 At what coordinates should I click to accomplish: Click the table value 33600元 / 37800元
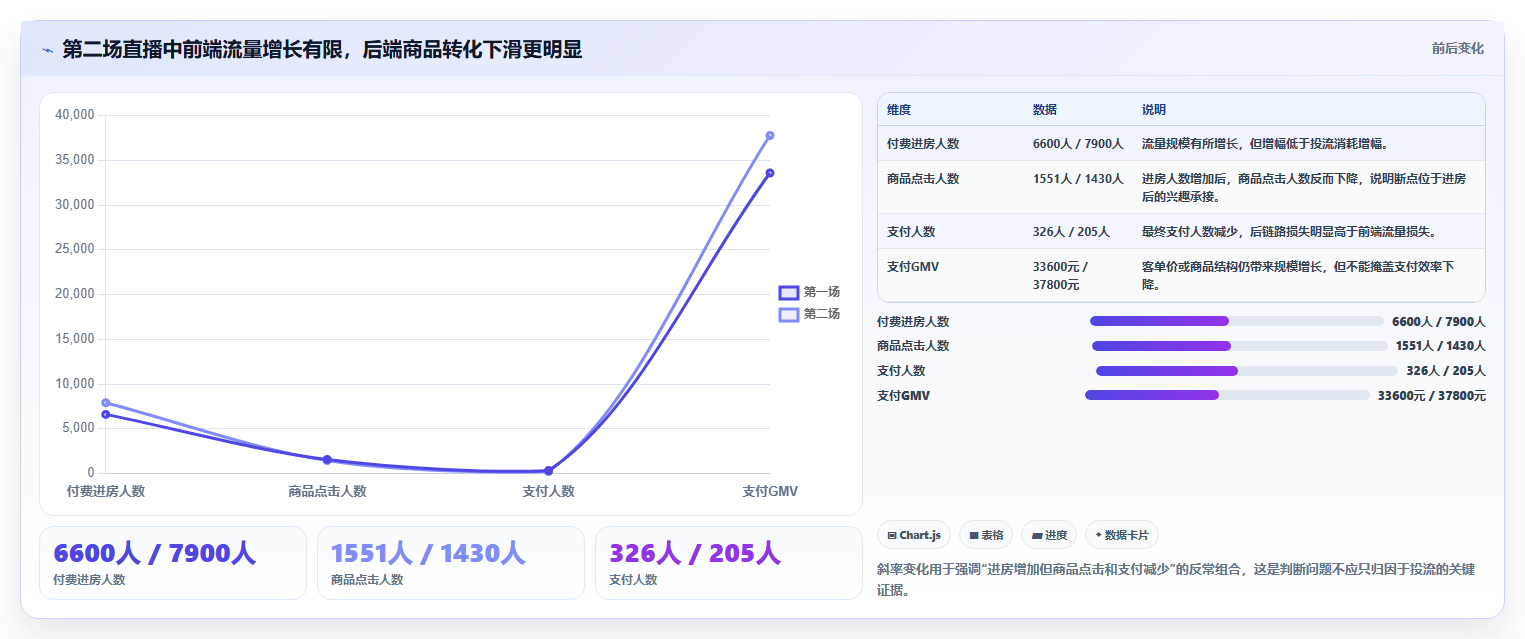(1061, 276)
